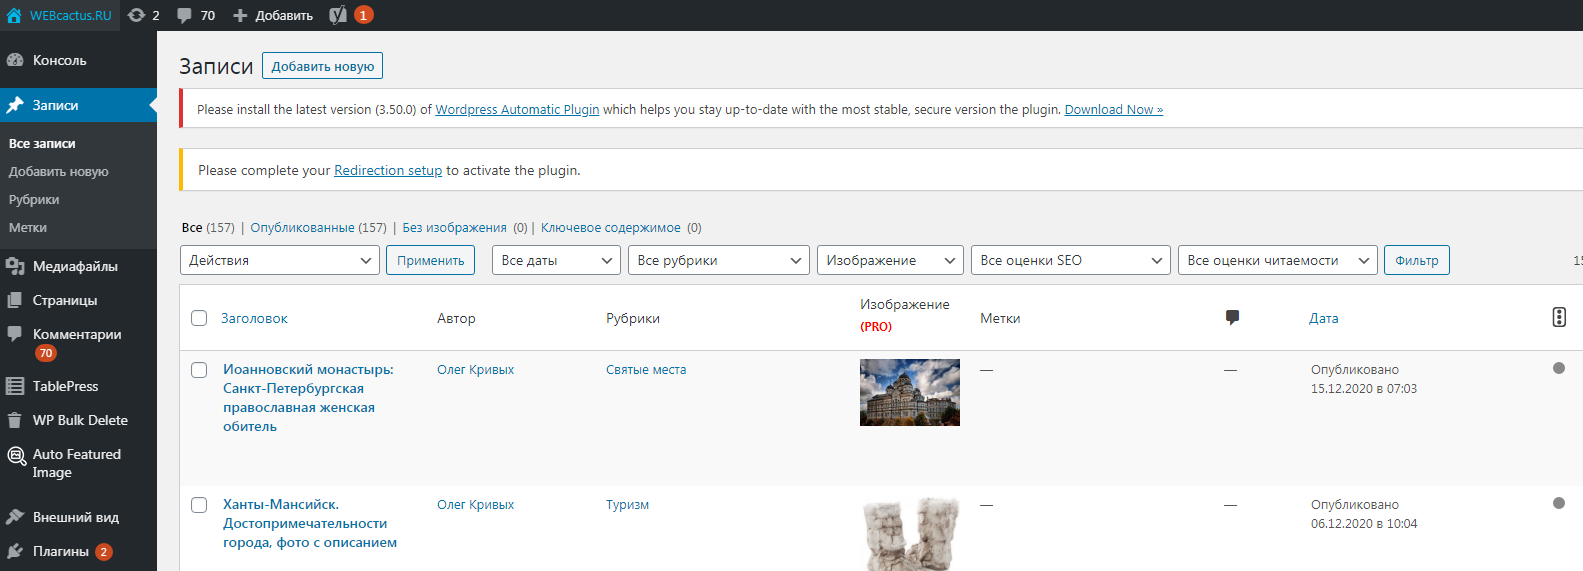
Task: Open the Все рубрики category dropdown
Action: click(x=718, y=260)
